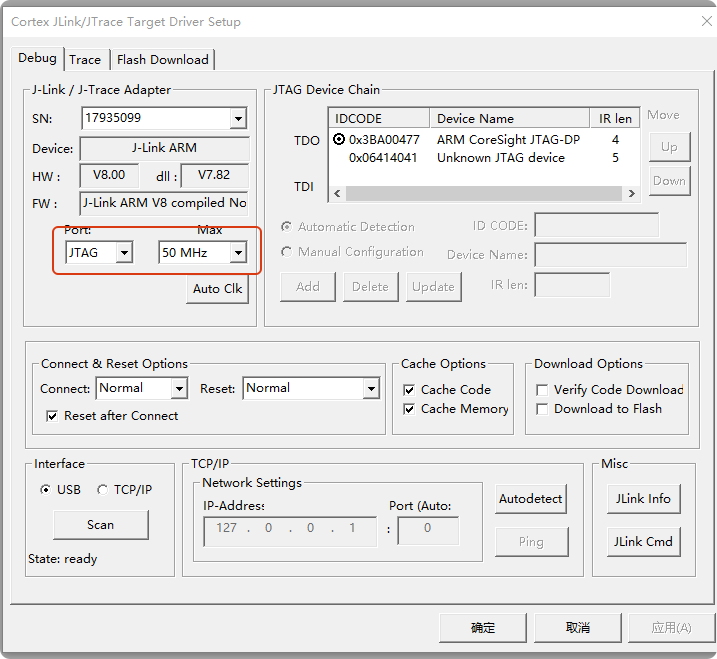Open the Port JTAG dropdown
Viewport: 717px width, 659px height.
tap(124, 252)
